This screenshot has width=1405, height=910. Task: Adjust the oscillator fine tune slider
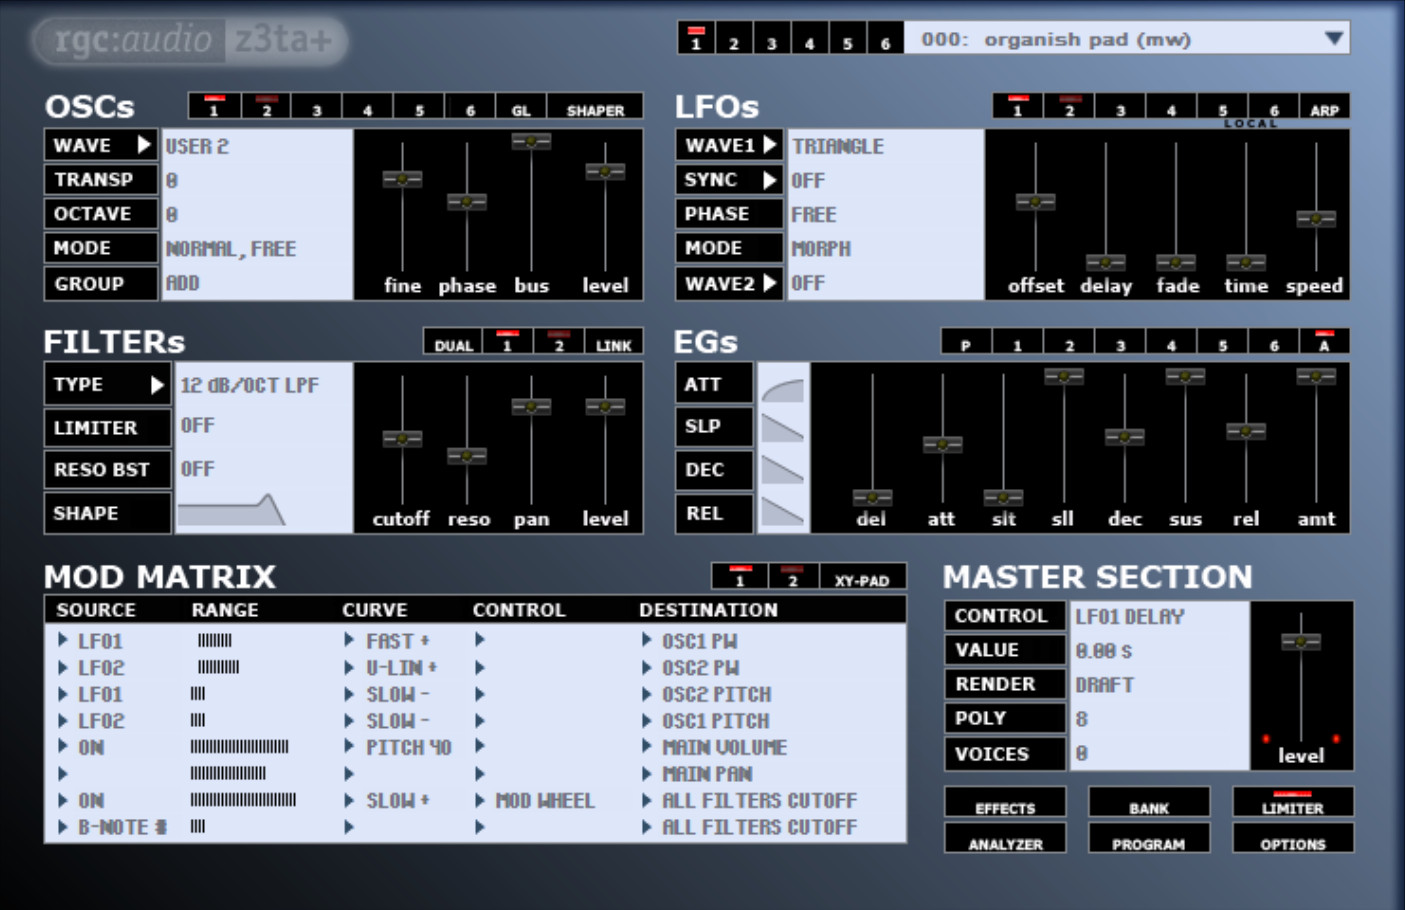pos(402,179)
